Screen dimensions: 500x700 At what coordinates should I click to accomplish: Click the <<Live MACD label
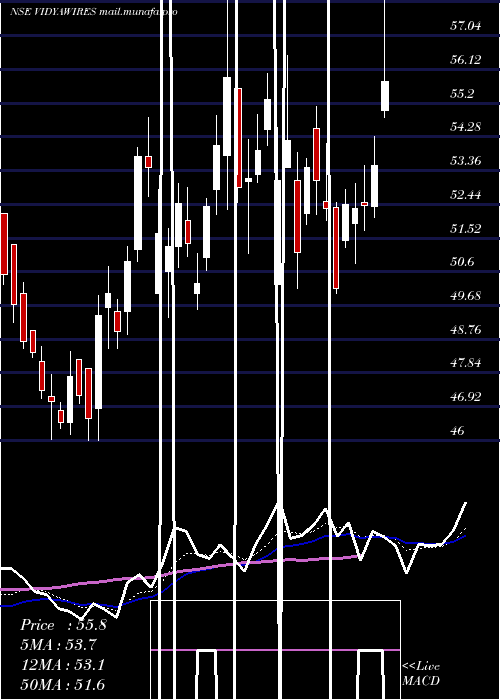(x=421, y=674)
